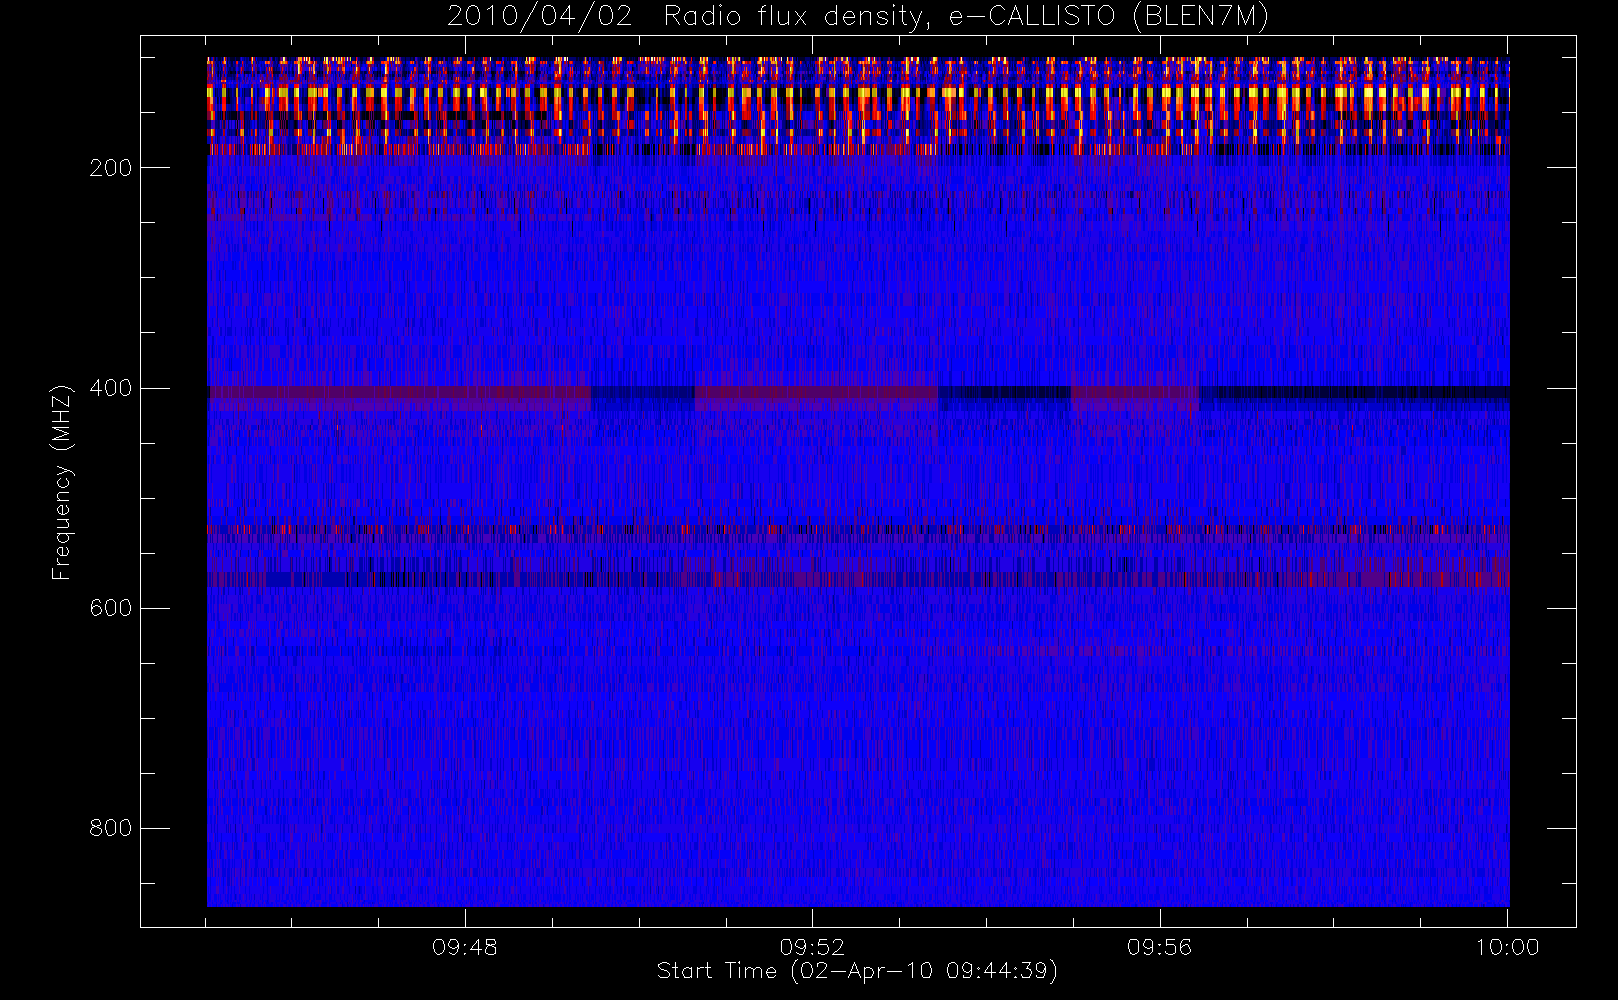This screenshot has height=1000, width=1618.
Task: Click the 'Start Time (02-Apr-10 09:44:39)' label
Action: (857, 971)
